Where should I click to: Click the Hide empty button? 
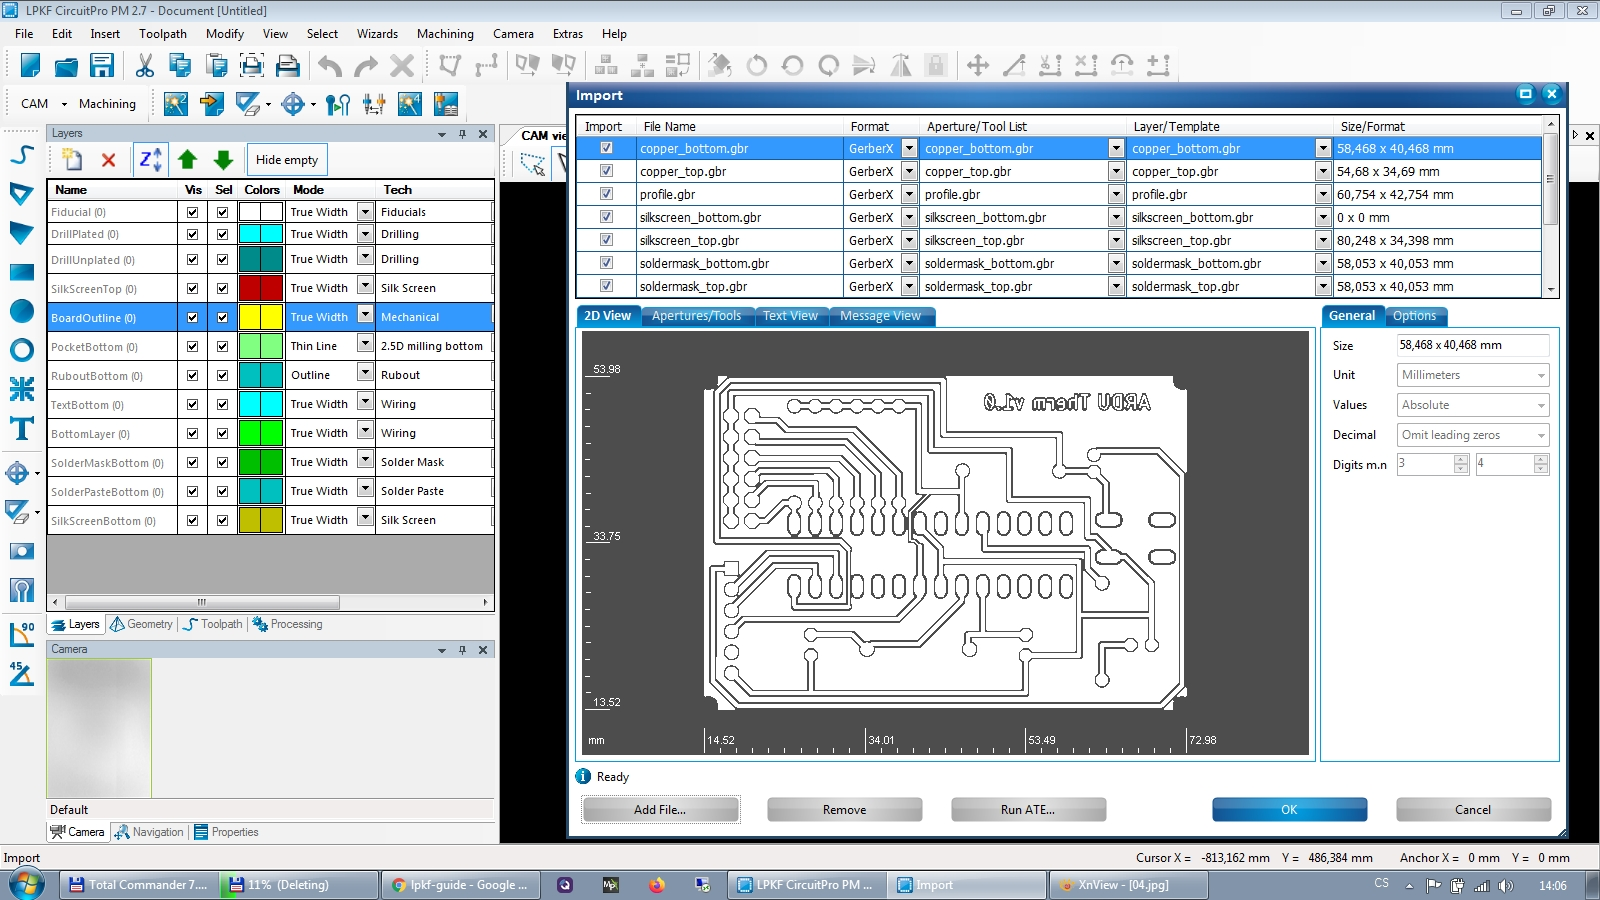[x=287, y=160]
